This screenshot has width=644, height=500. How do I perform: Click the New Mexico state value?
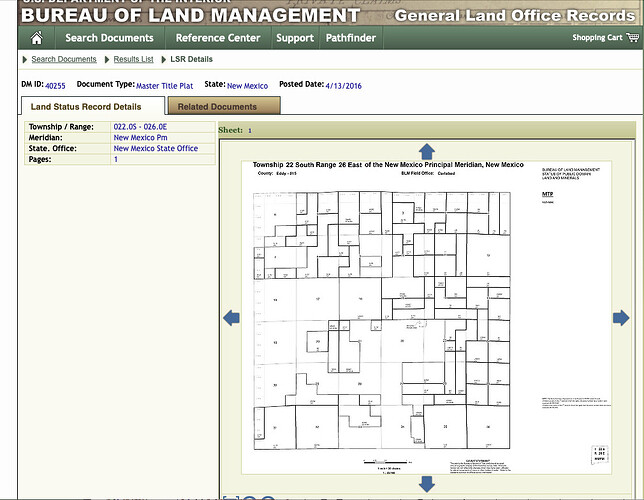247,86
